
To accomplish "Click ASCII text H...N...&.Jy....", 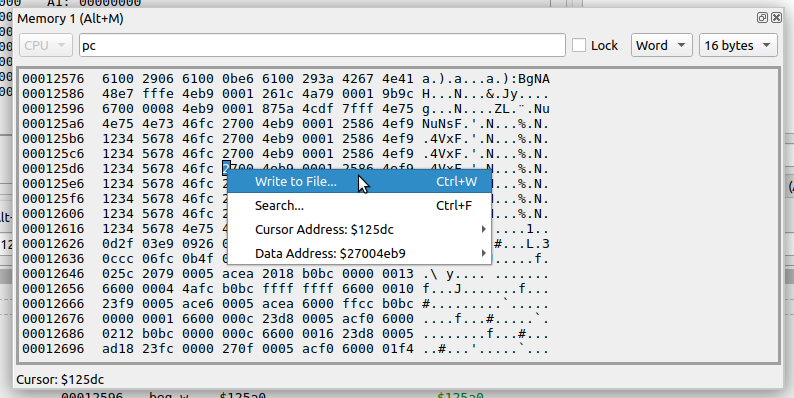I will pyautogui.click(x=486, y=94).
